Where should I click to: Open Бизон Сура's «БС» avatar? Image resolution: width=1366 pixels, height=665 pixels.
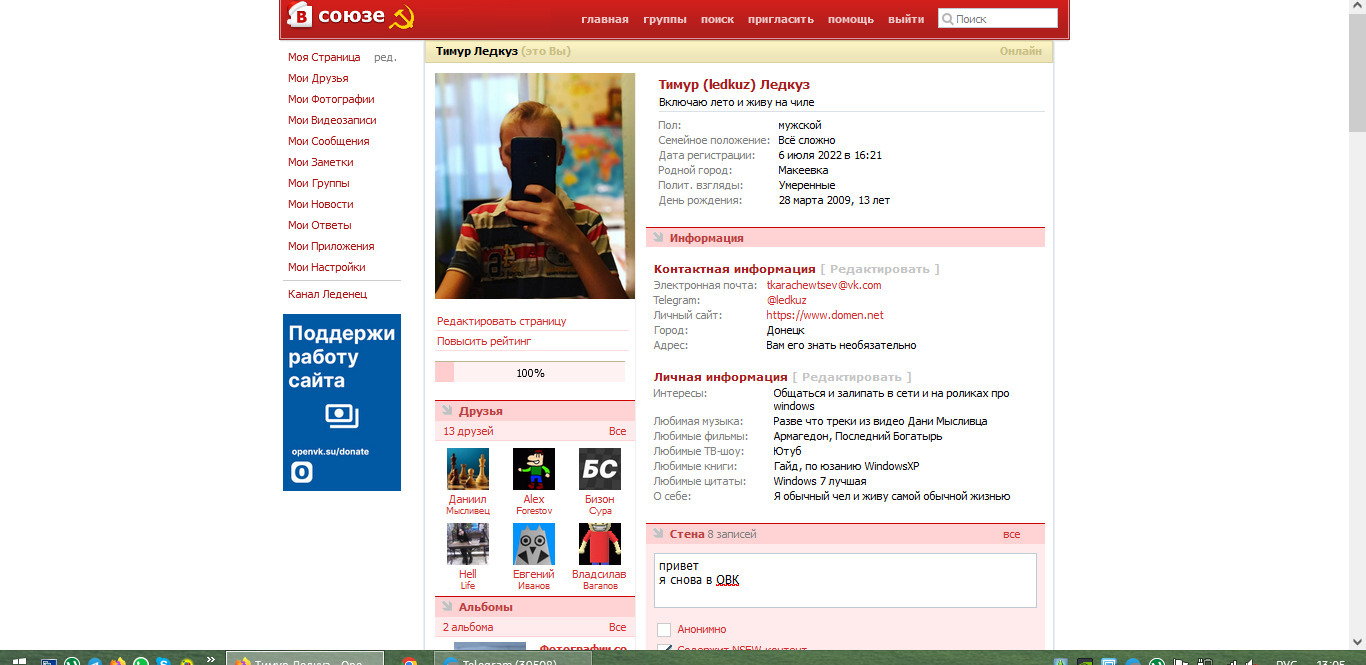tap(600, 469)
